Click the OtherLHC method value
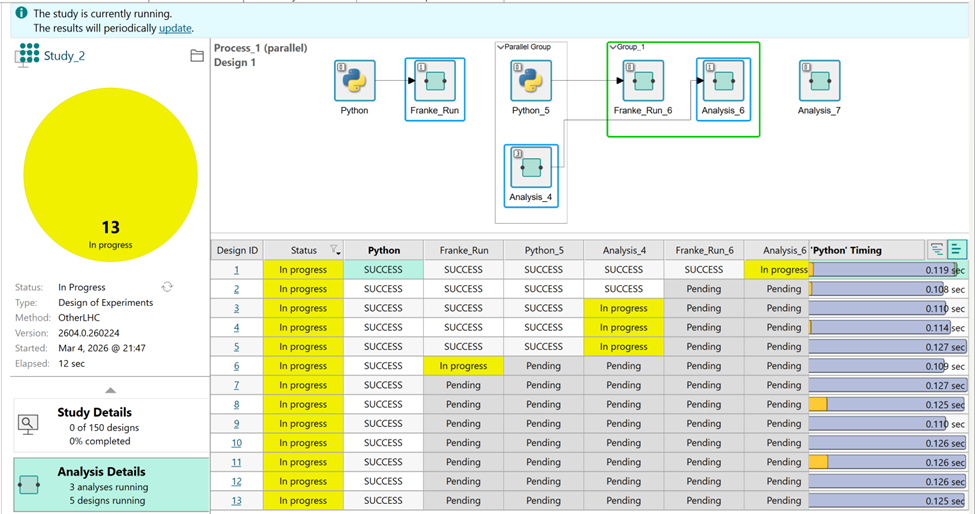The image size is (975, 514). point(79,318)
